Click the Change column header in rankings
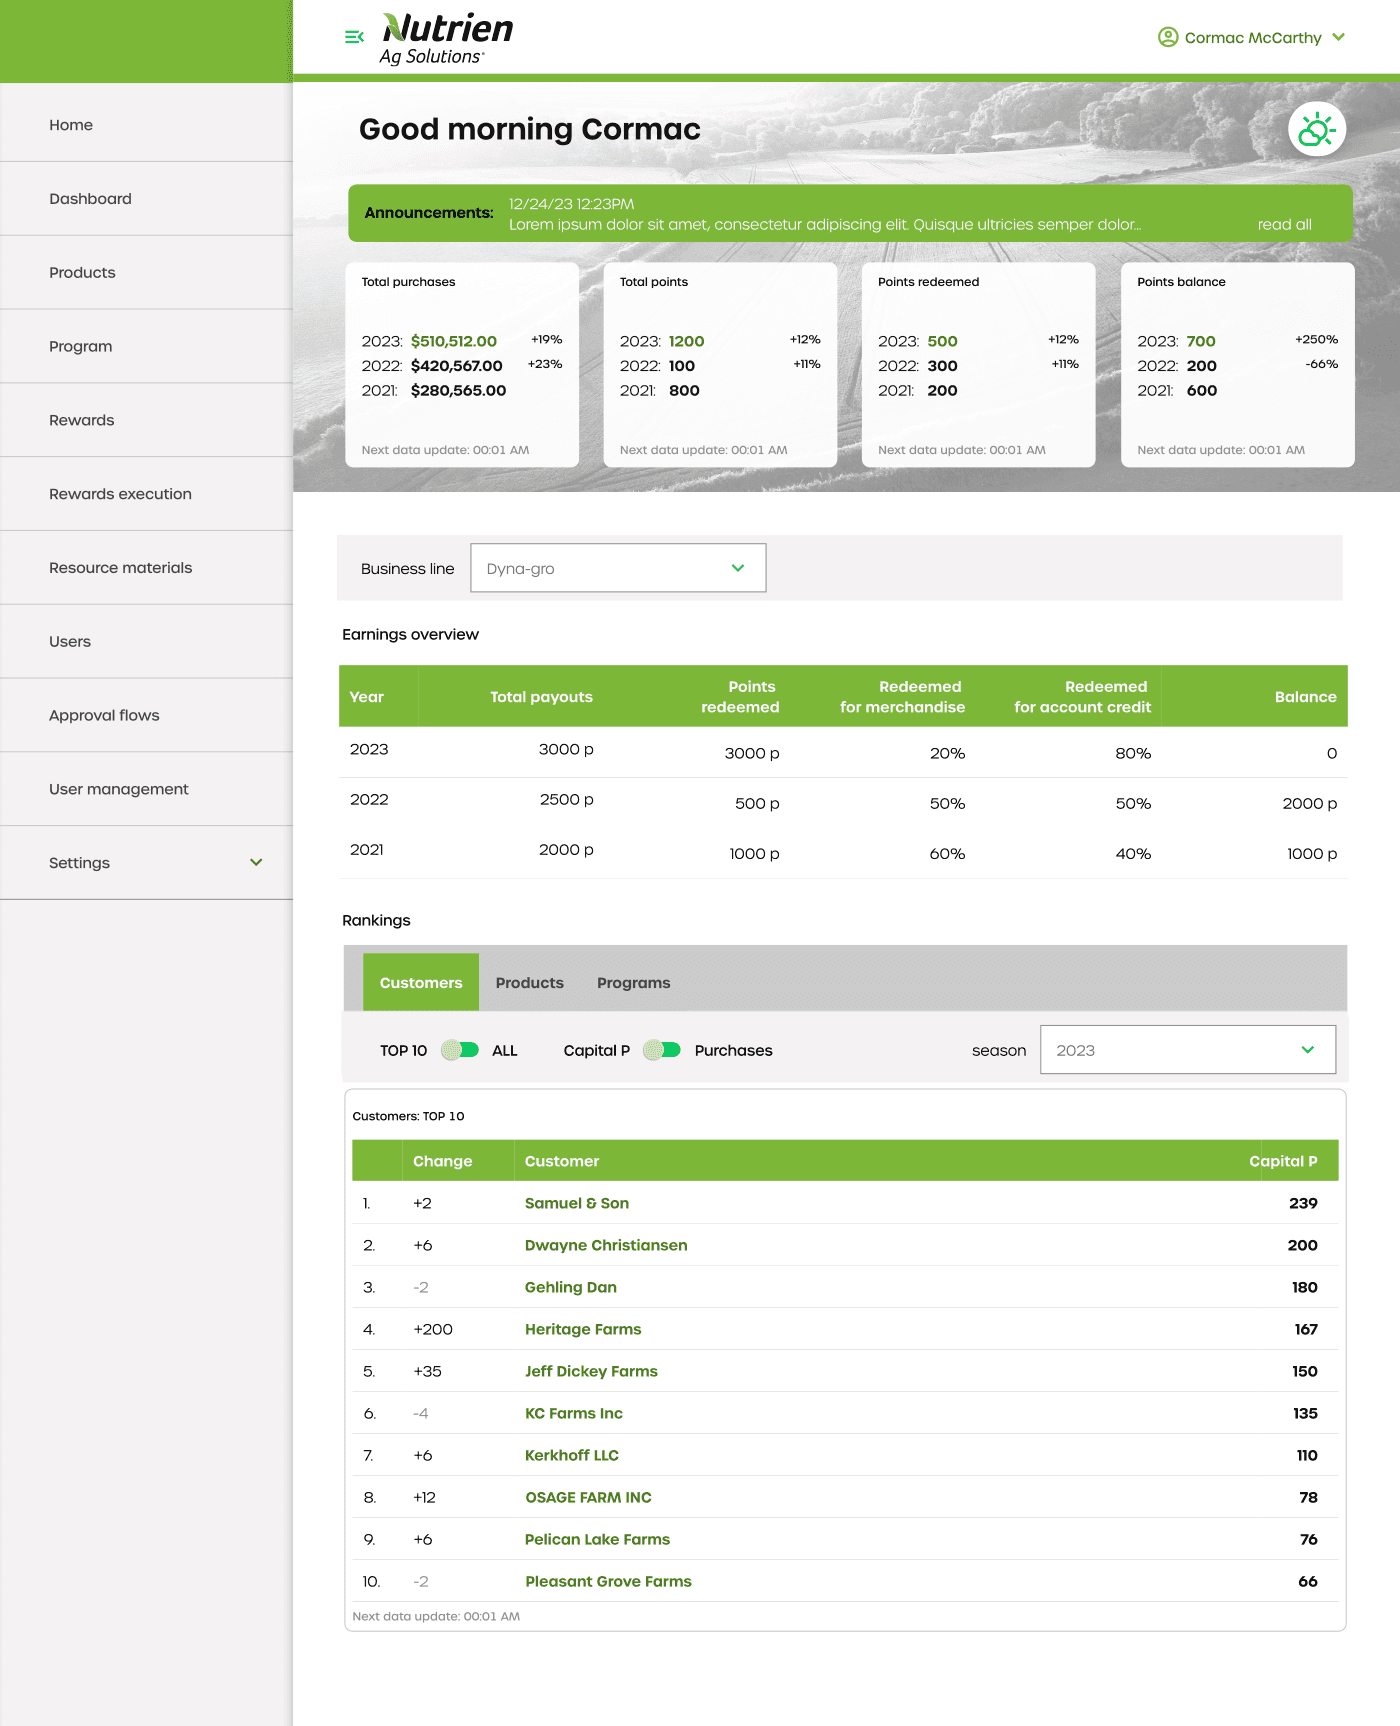Image resolution: width=1400 pixels, height=1726 pixels. (443, 1161)
